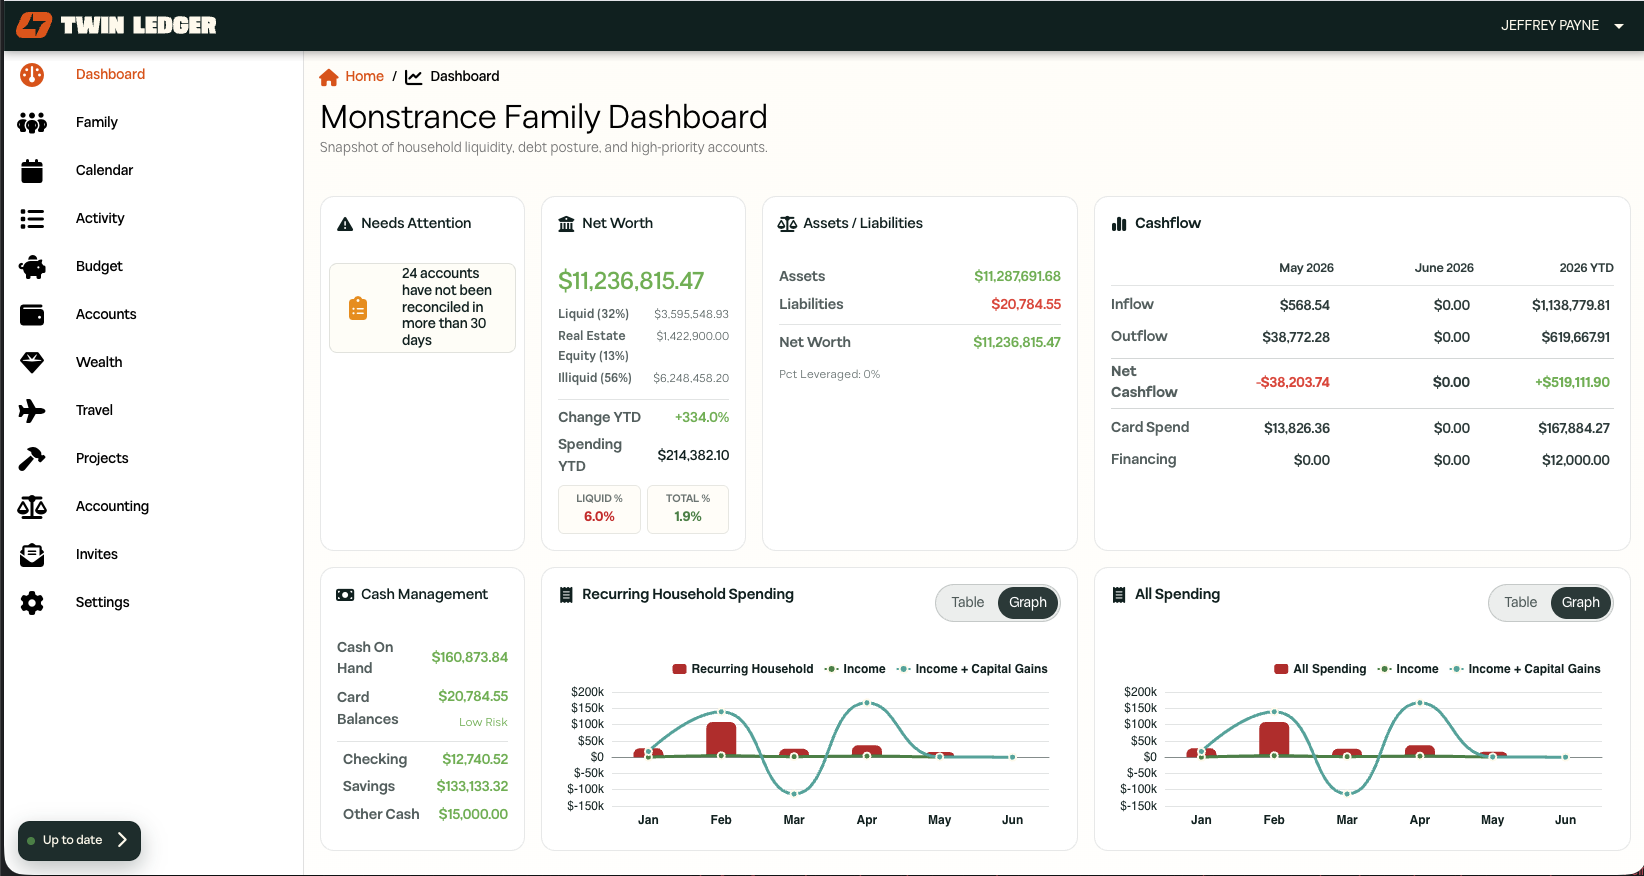Click the Recurring Household Spending receipt icon

tap(566, 595)
